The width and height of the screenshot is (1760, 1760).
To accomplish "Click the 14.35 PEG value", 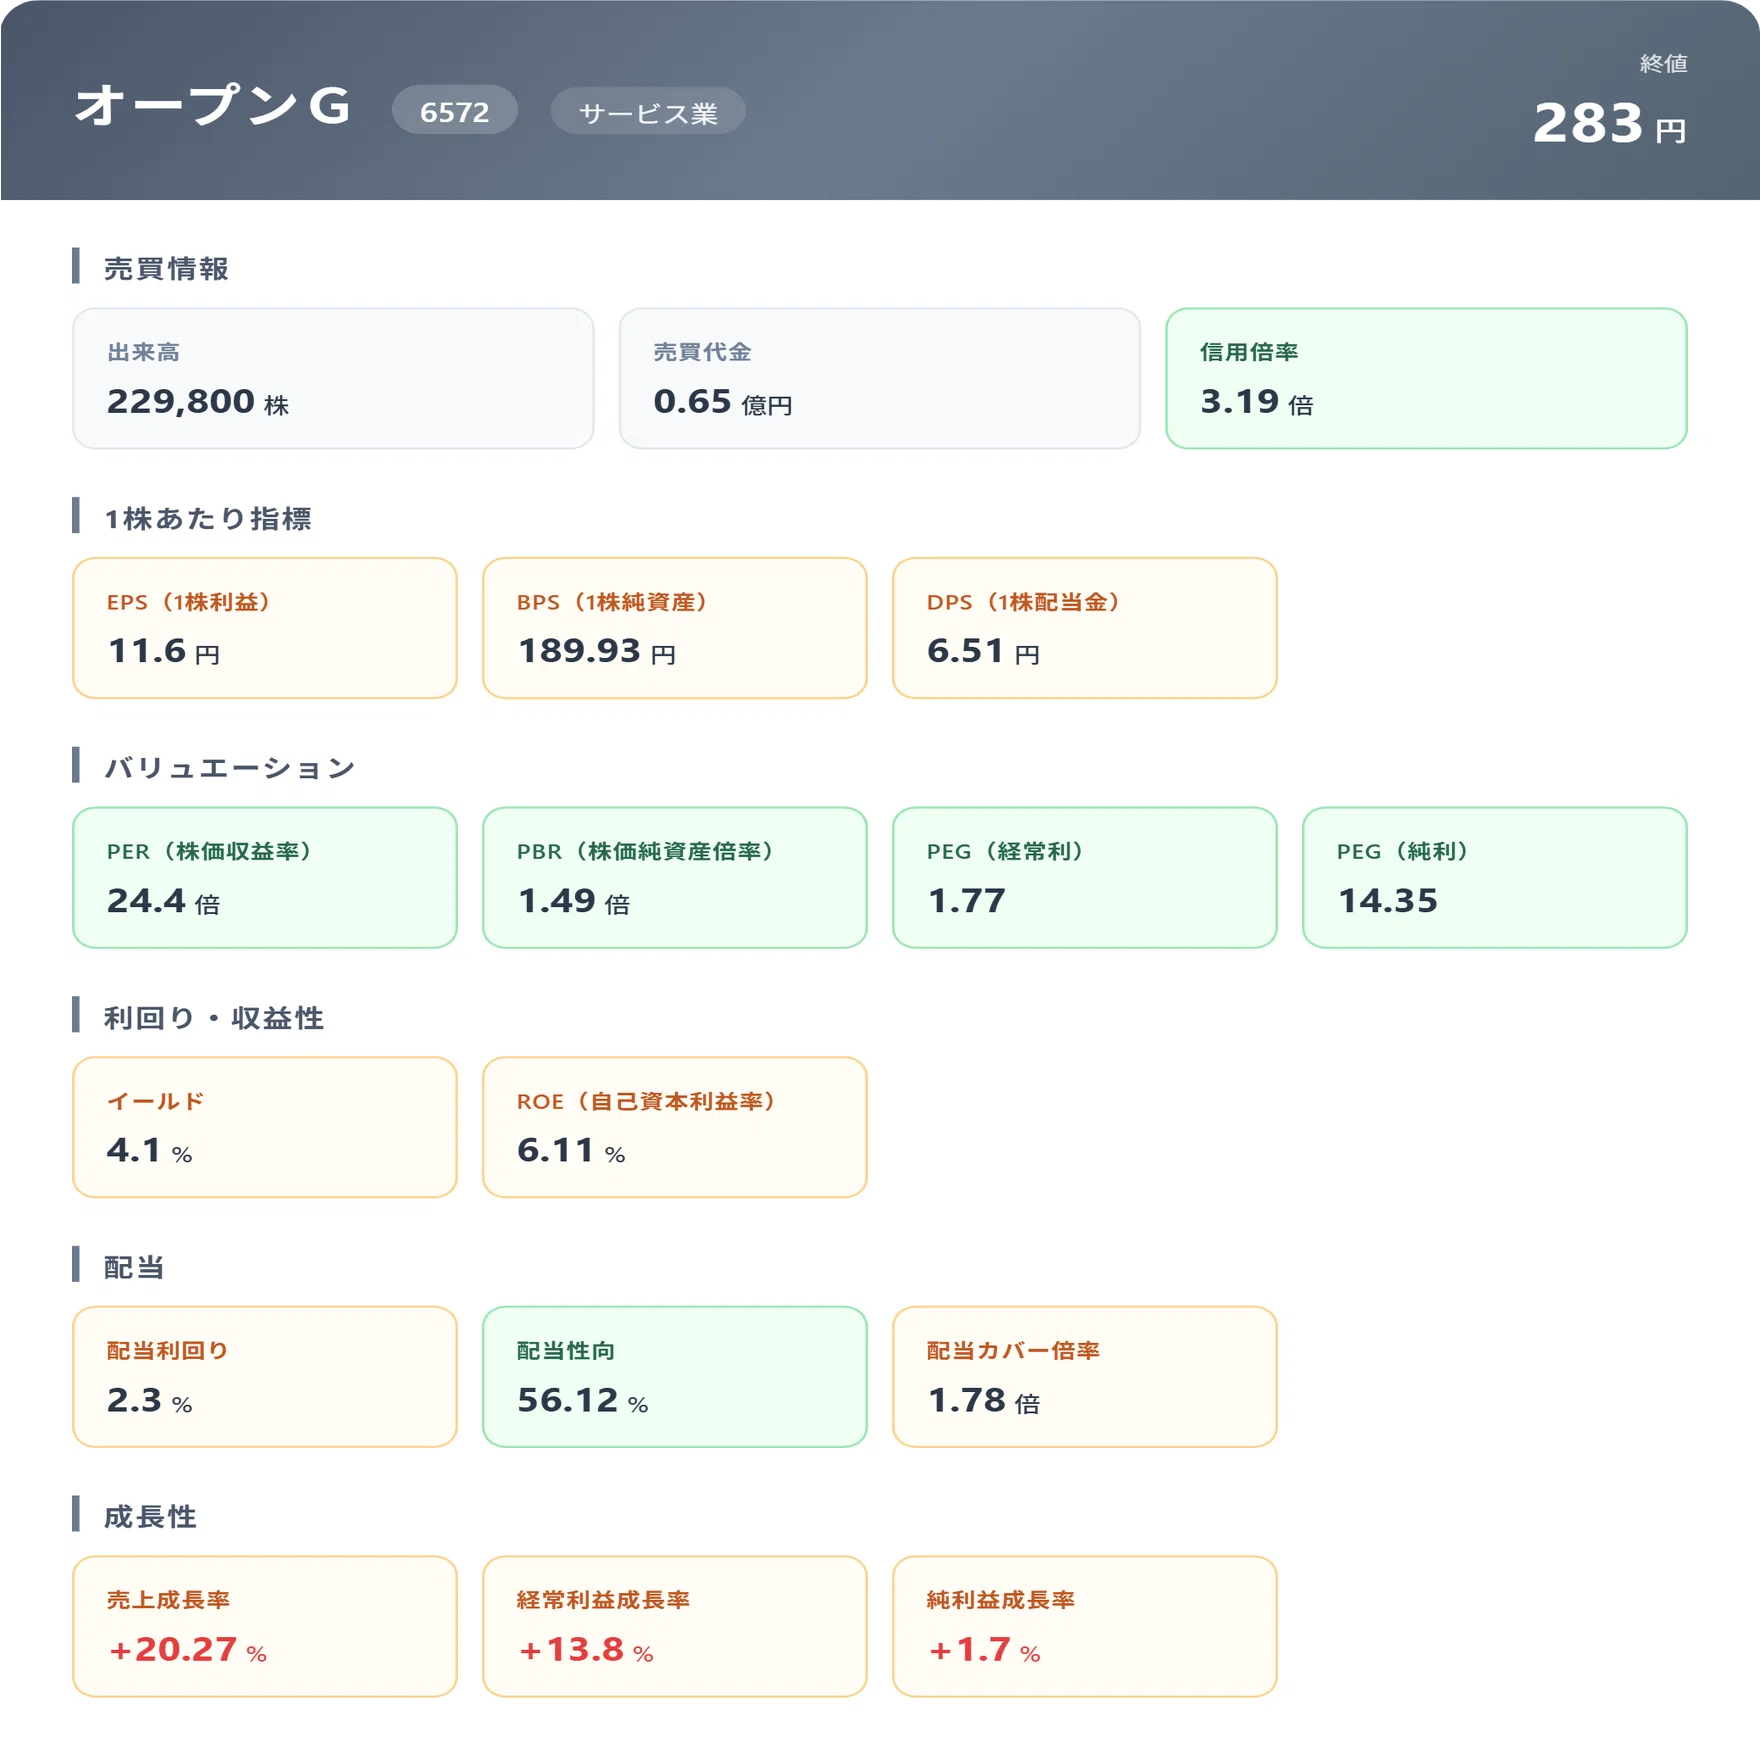I will [x=1388, y=901].
